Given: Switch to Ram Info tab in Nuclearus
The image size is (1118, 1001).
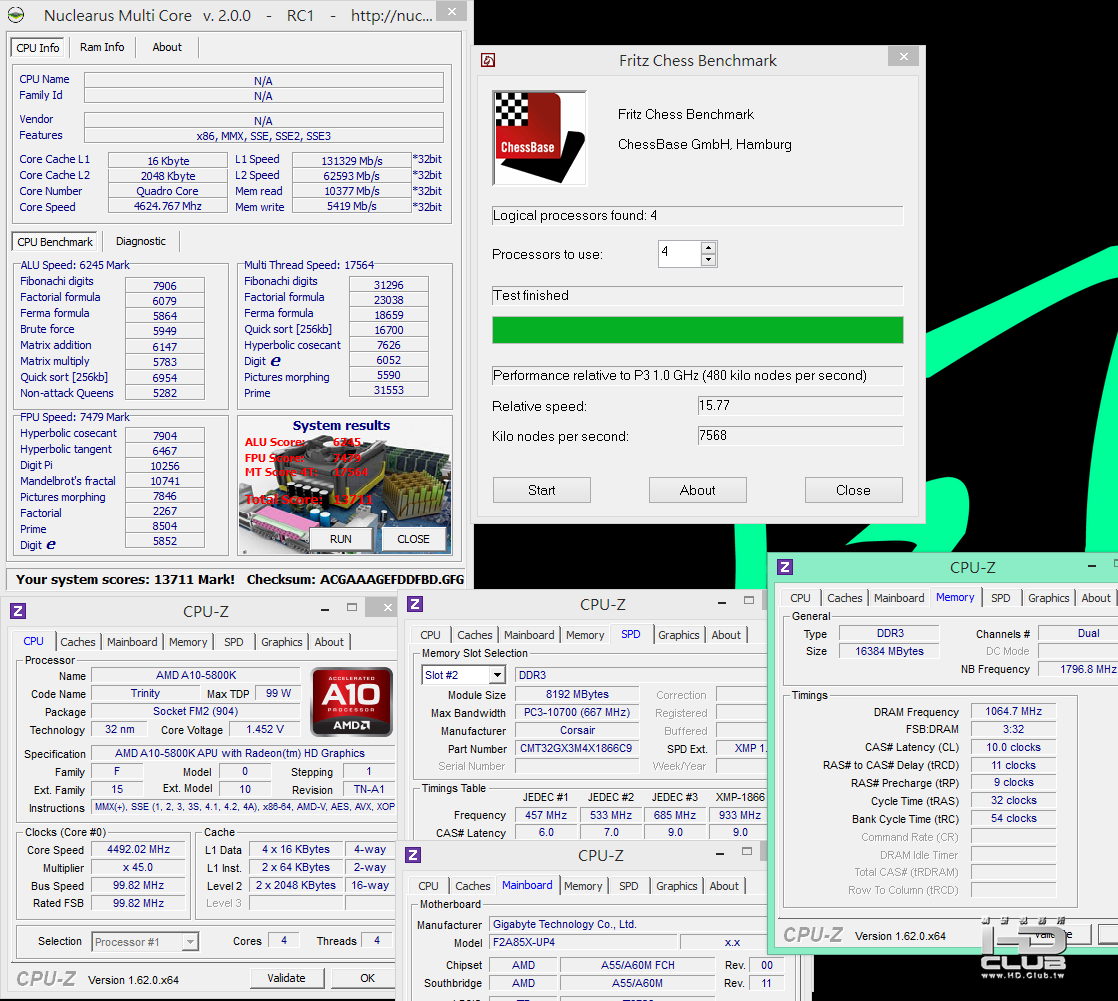Looking at the screenshot, I should tap(102, 47).
